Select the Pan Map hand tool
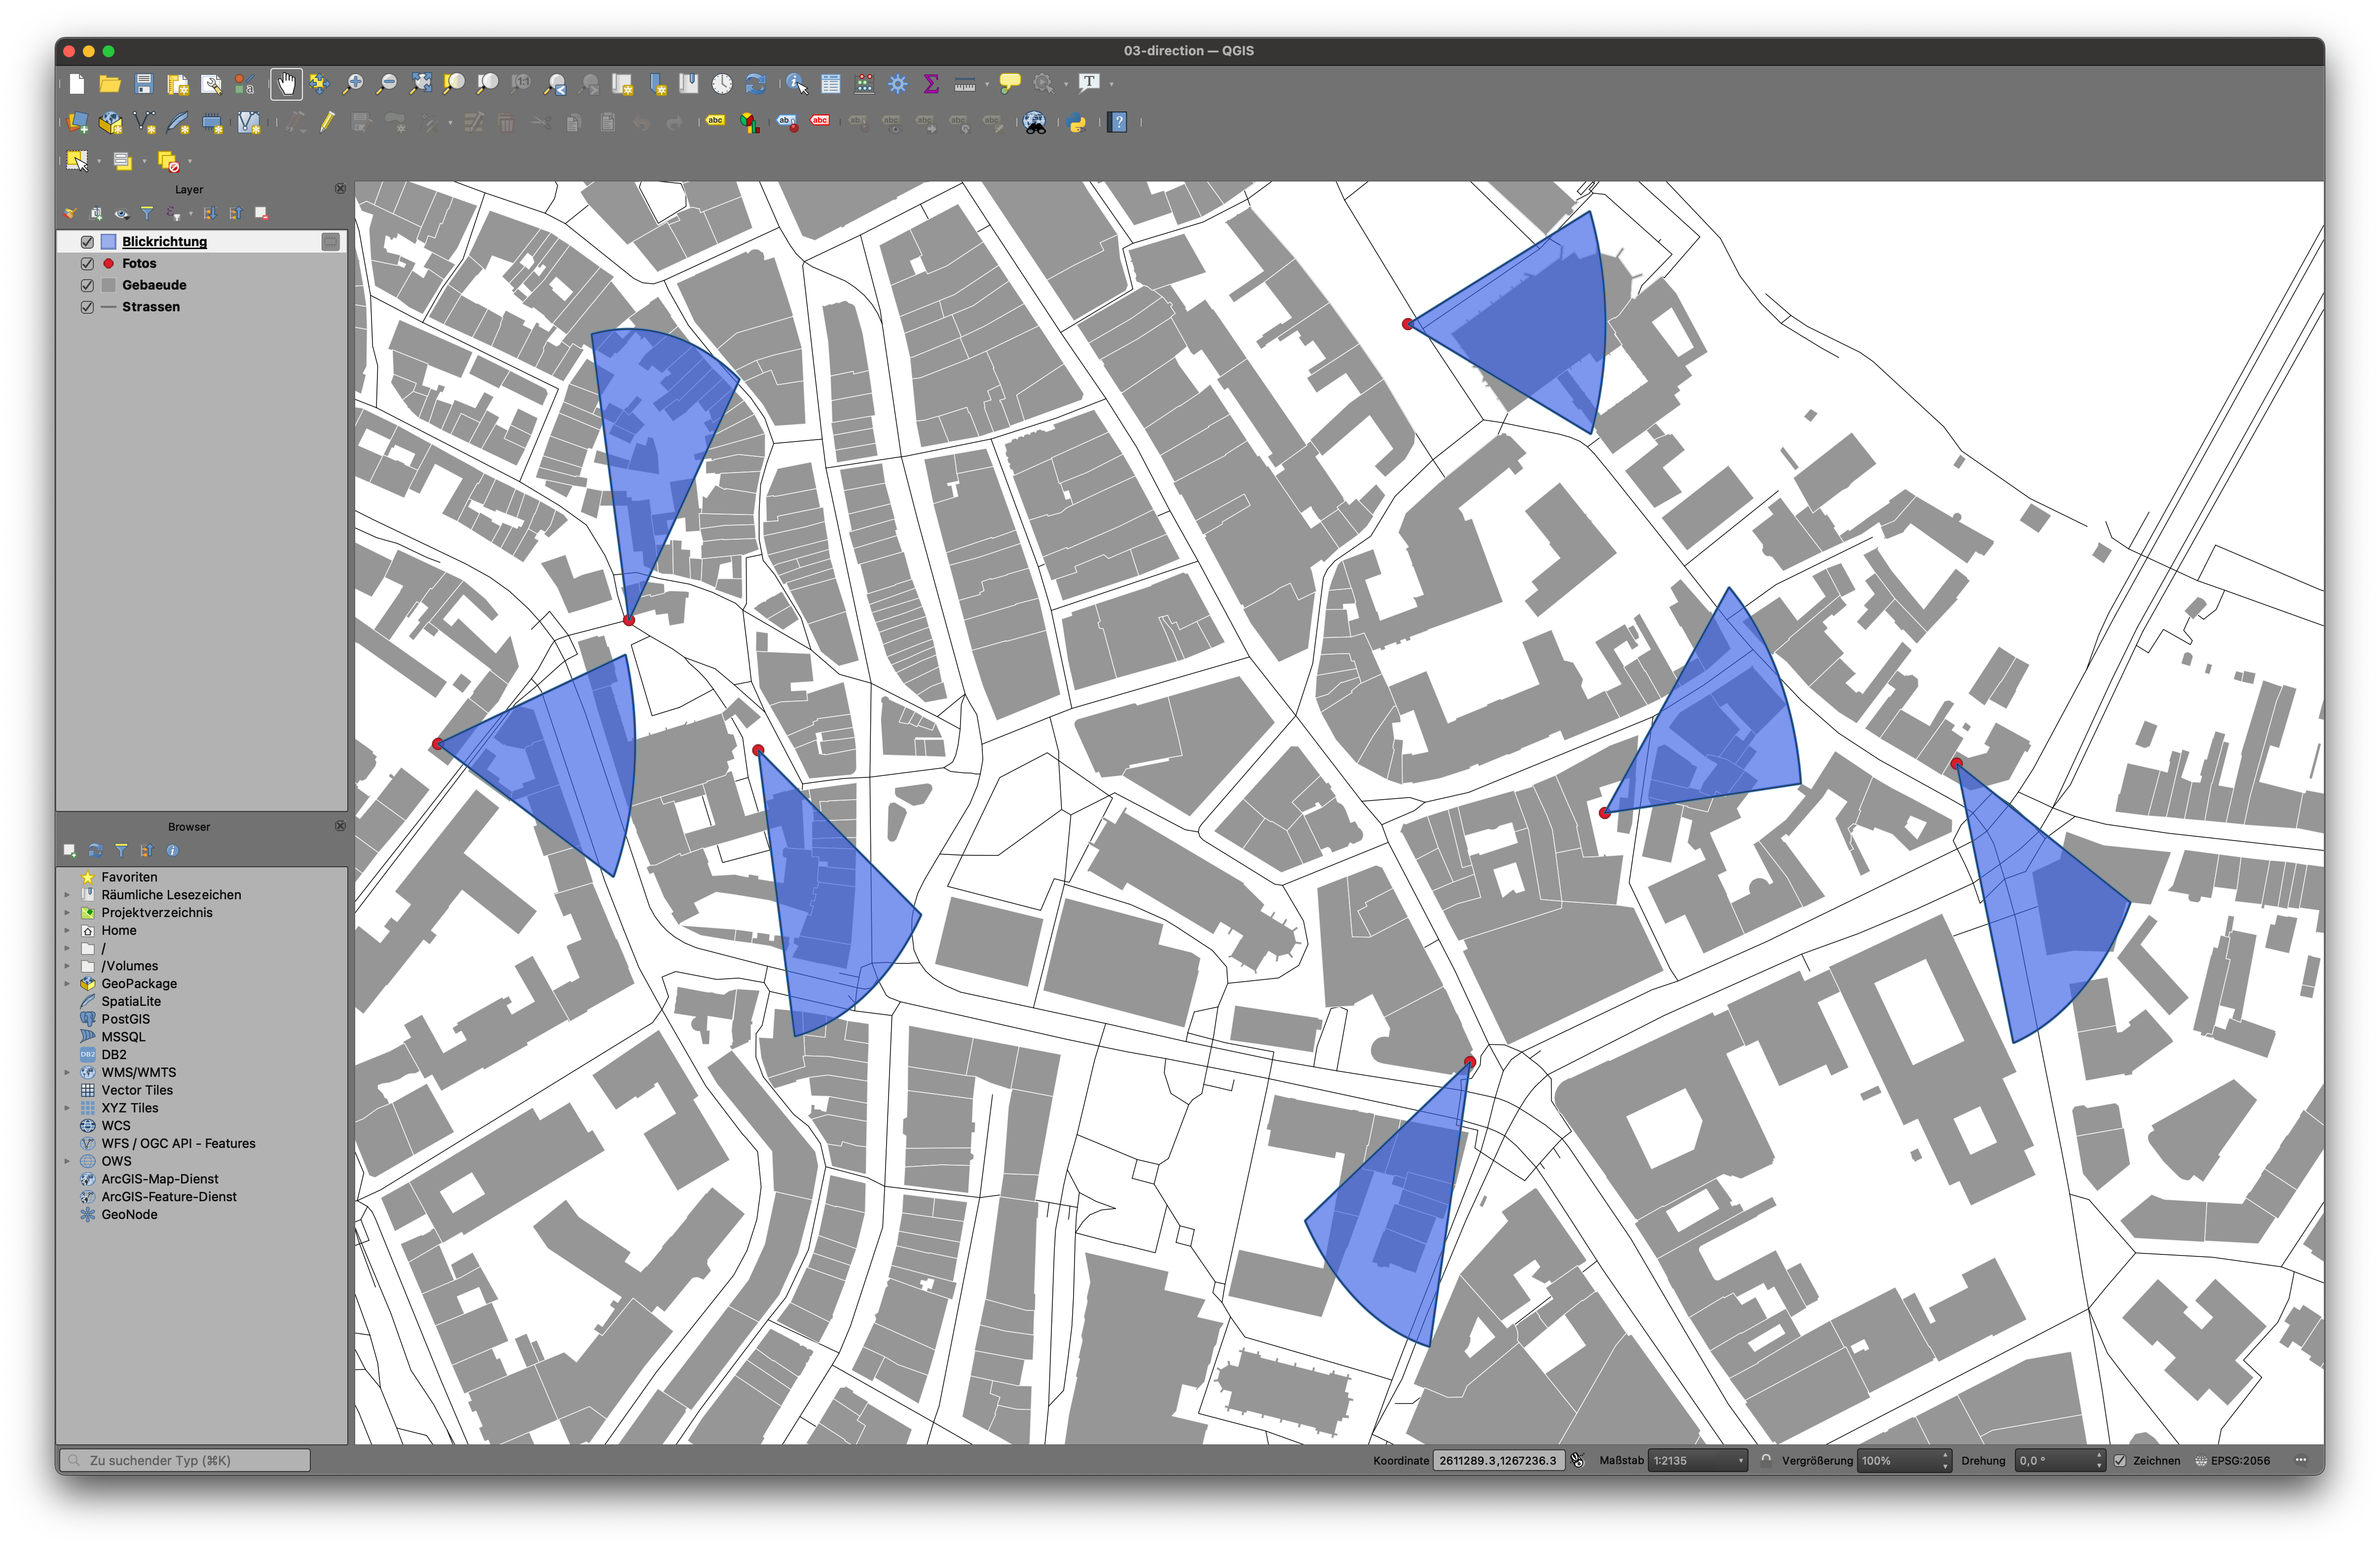Screen dimensions: 2380x1548 pos(287,84)
